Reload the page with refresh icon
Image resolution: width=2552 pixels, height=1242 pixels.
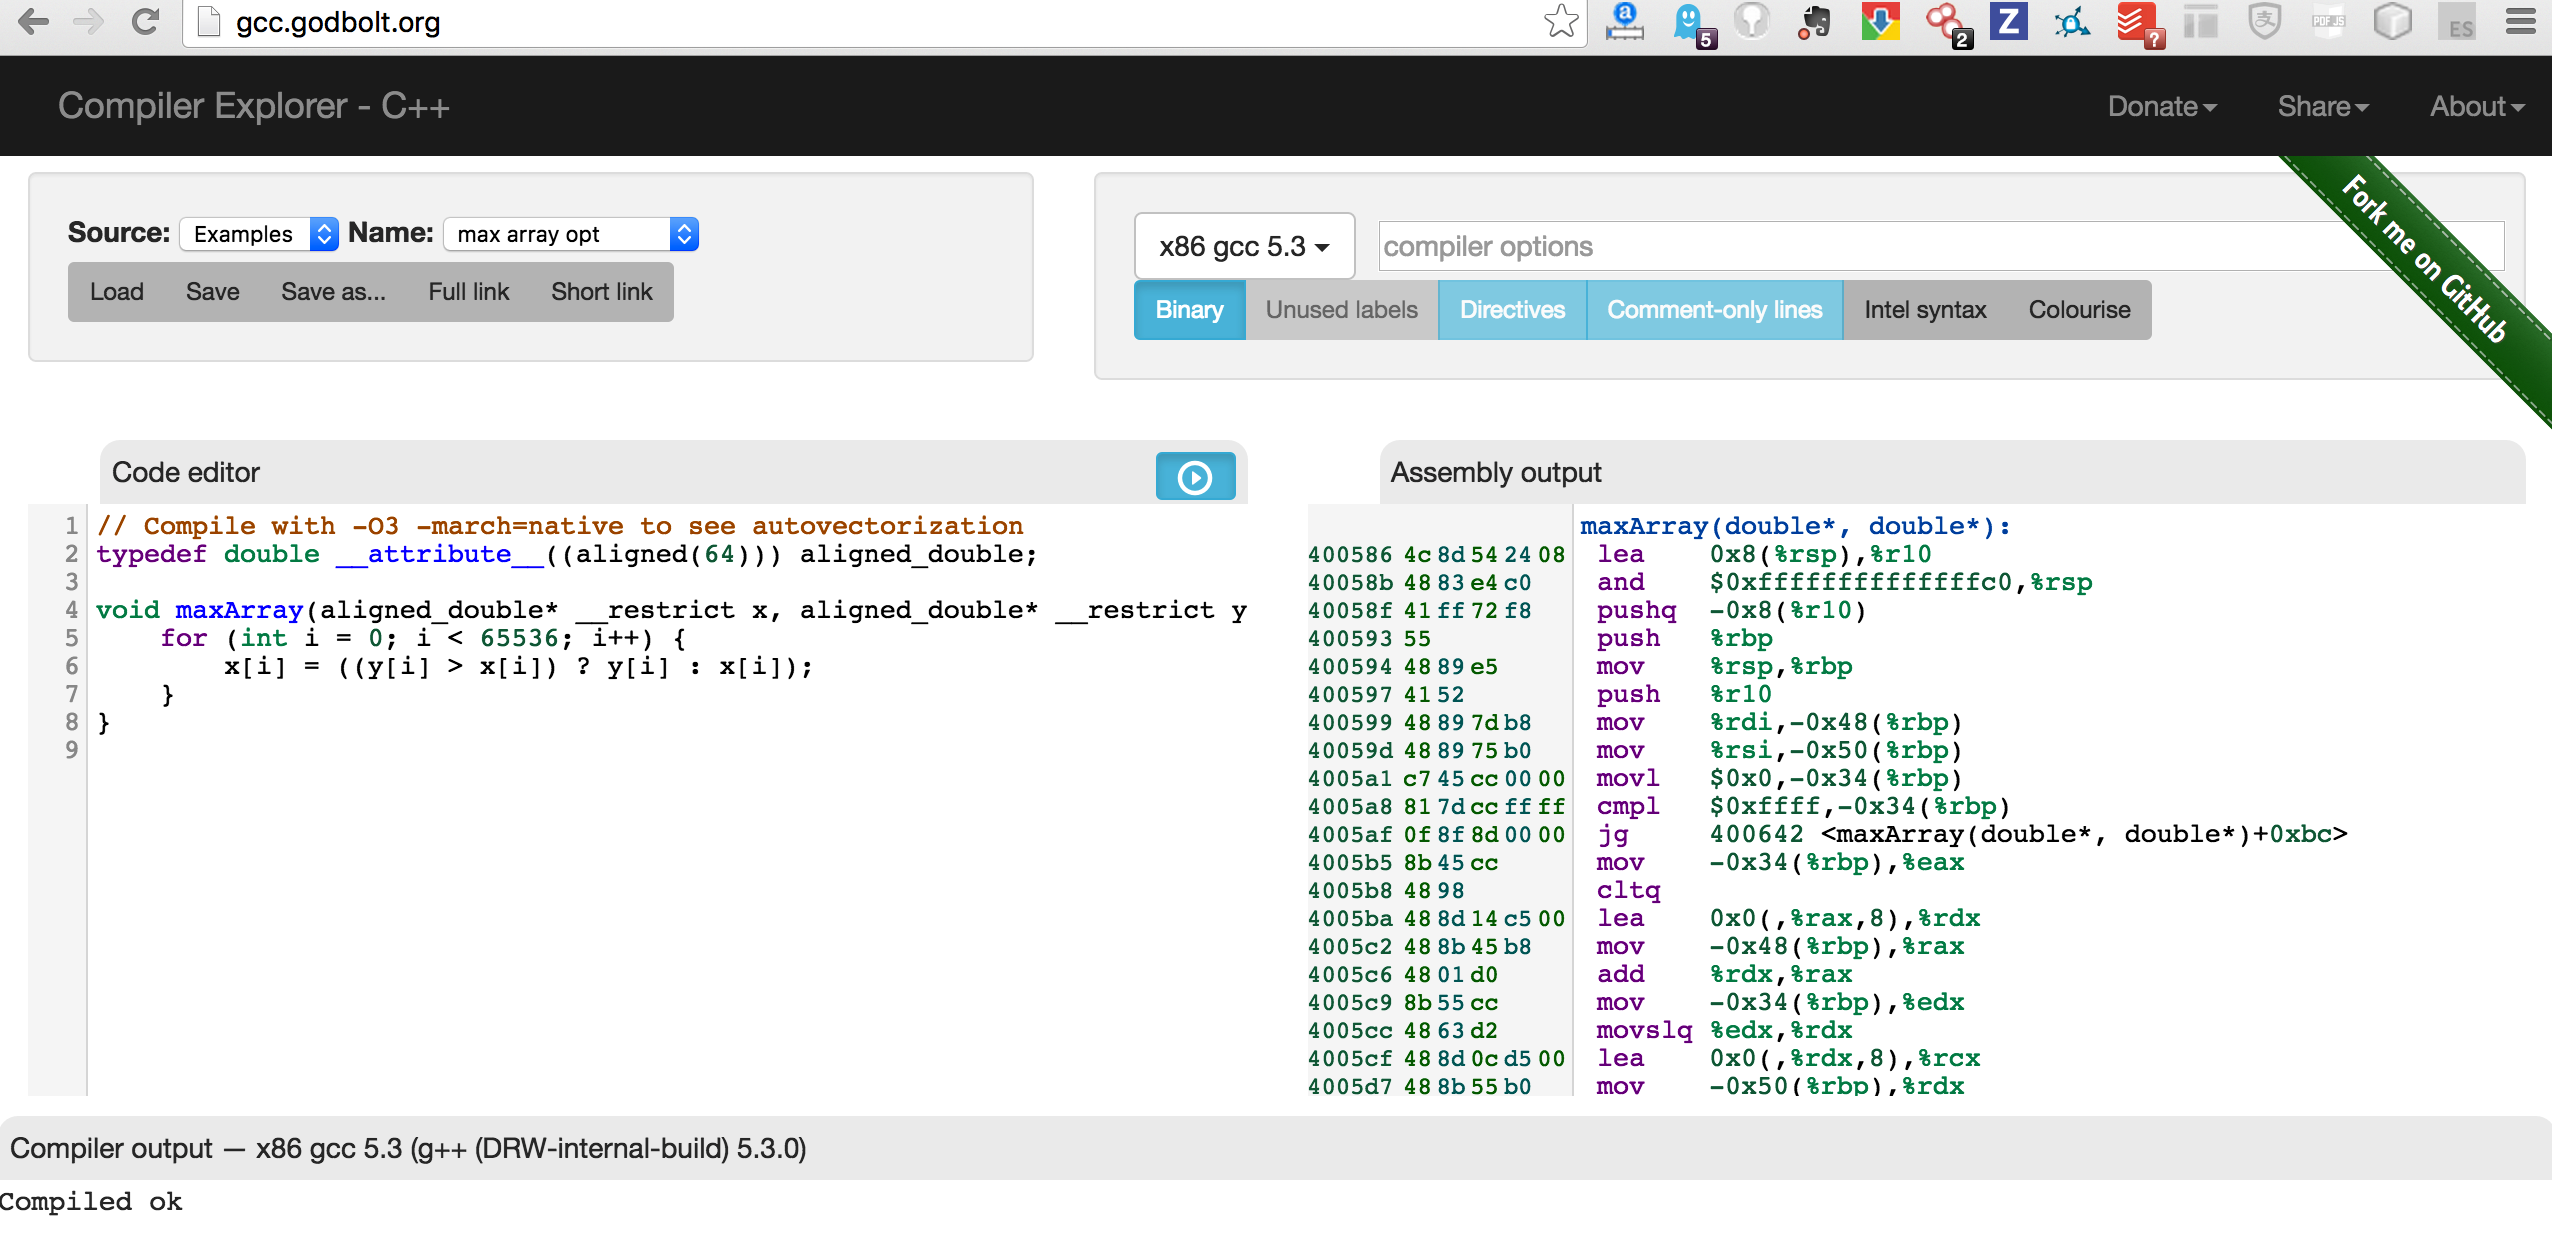click(146, 22)
